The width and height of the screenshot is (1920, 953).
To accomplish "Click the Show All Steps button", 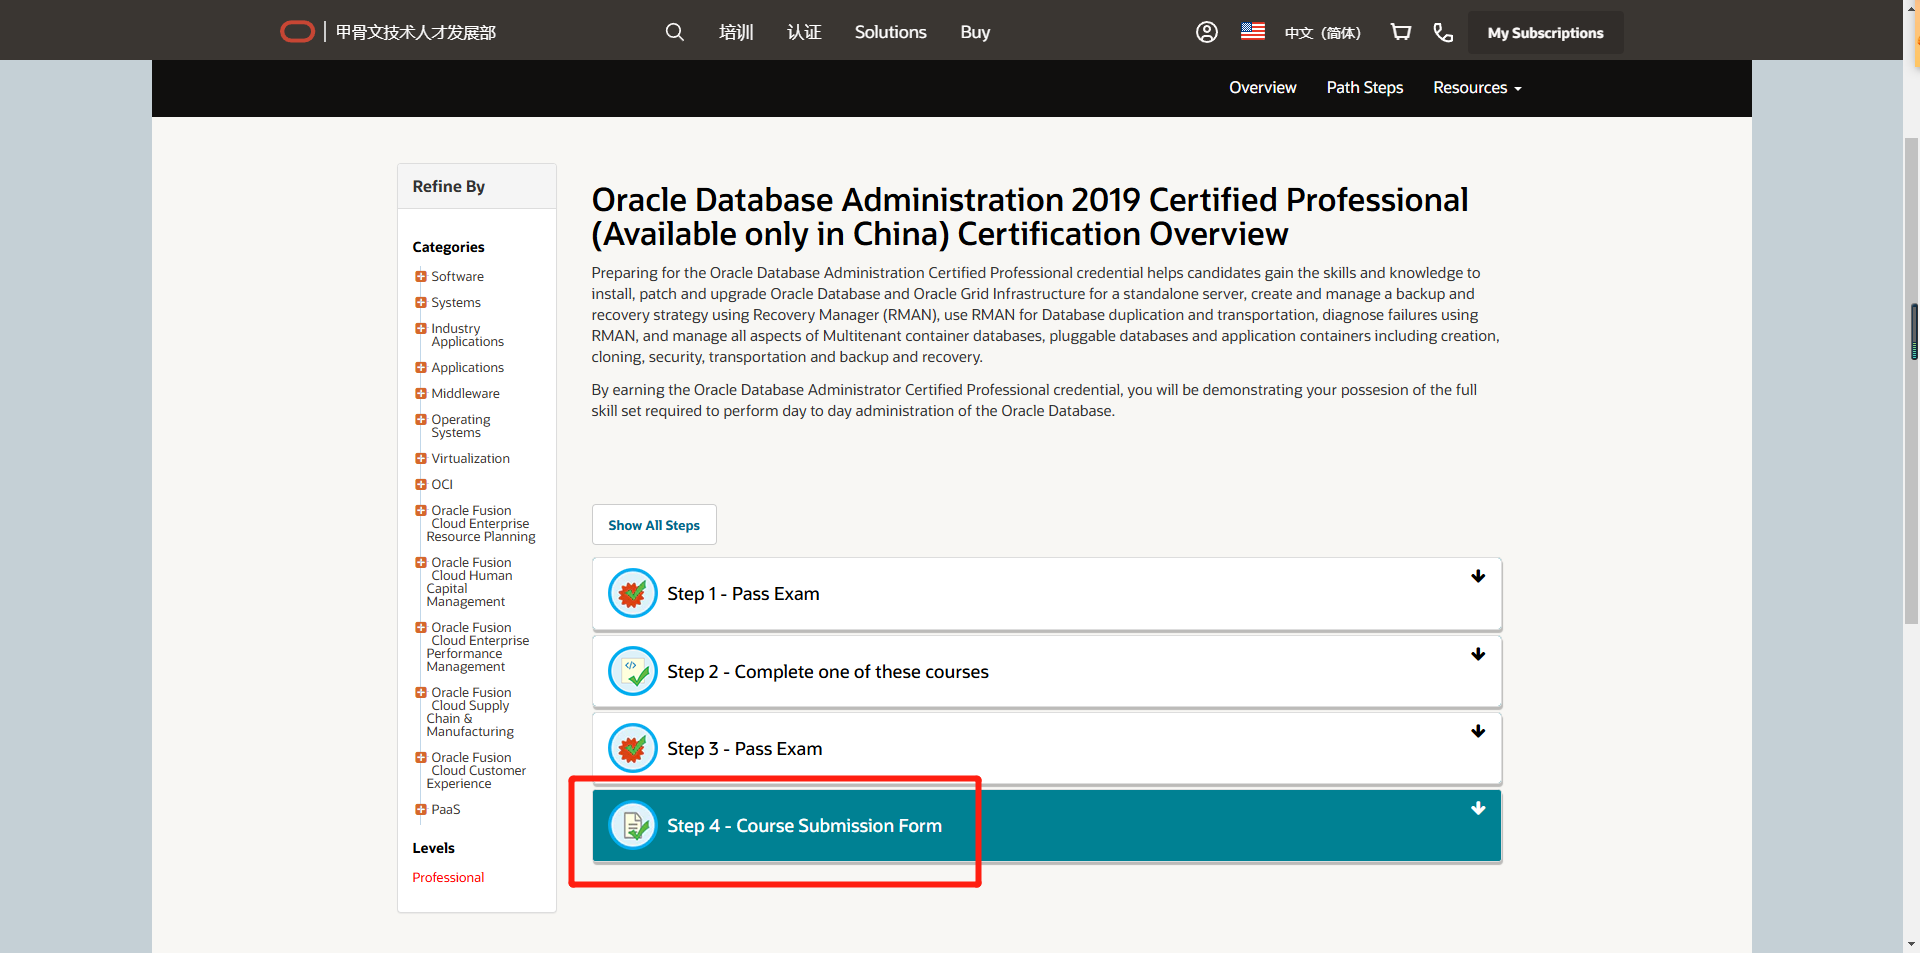I will 653,524.
